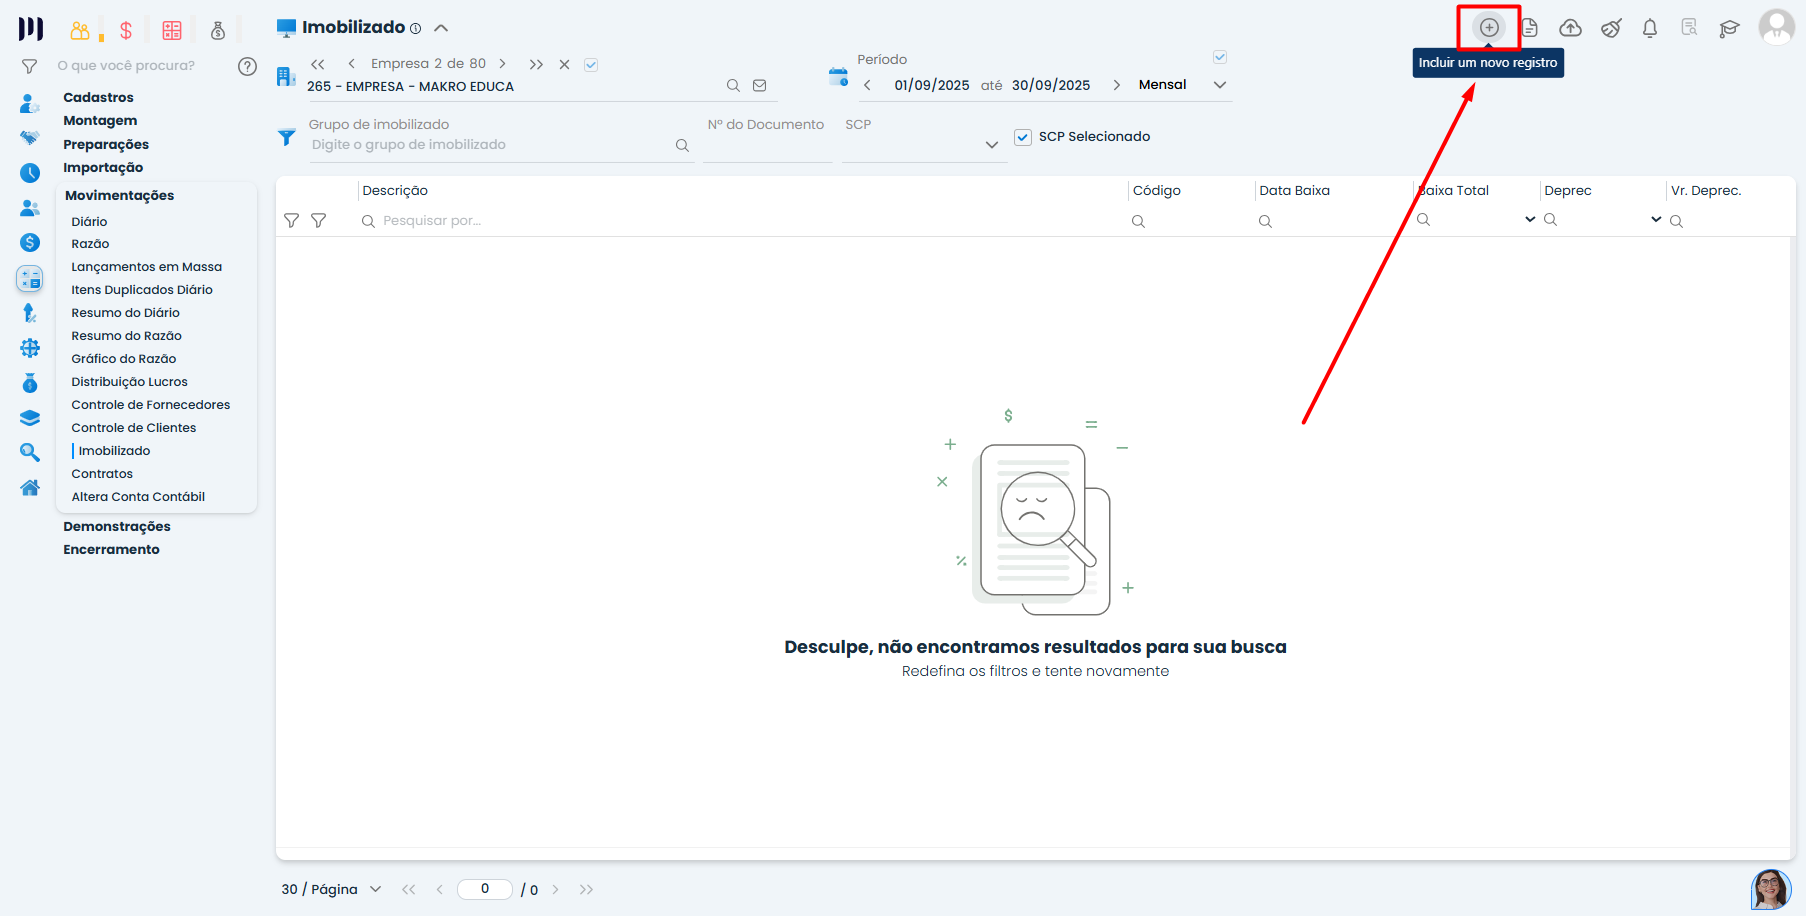Select the money bag module icon in the top bar
The image size is (1806, 916).
[x=218, y=30]
